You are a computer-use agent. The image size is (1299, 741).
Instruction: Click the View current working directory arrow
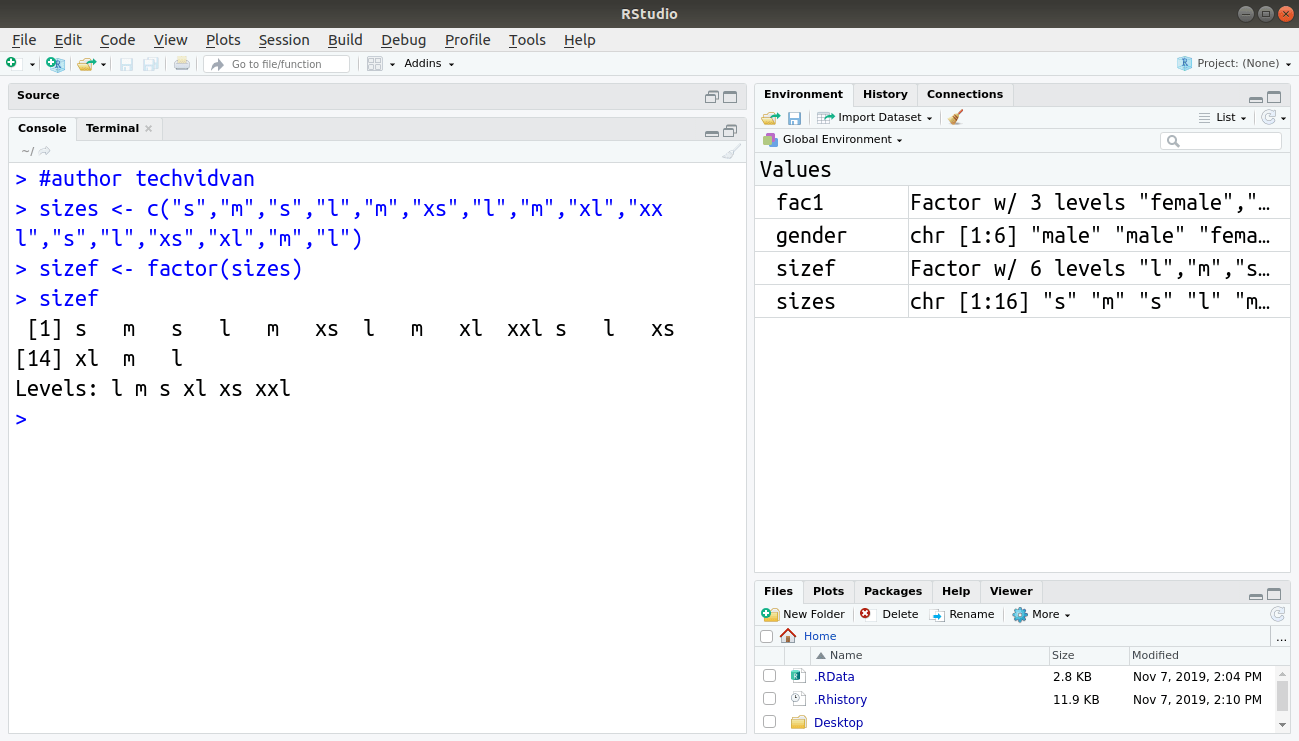pyautogui.click(x=44, y=151)
